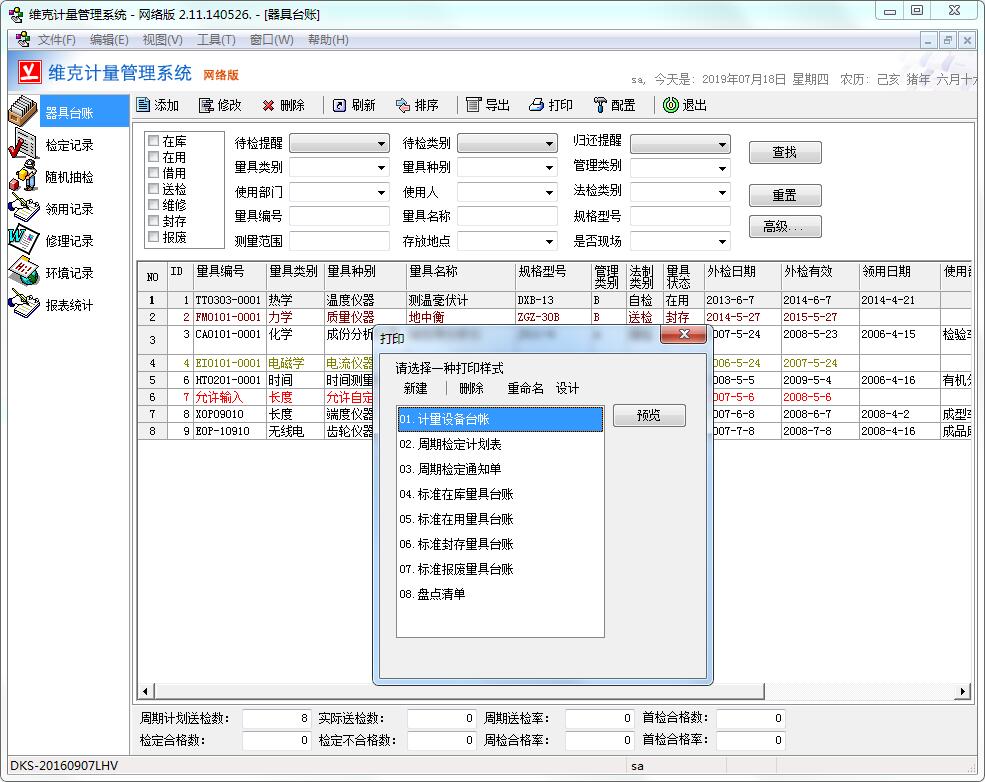Click the 修改 (Modify) toolbar icon

pos(206,105)
